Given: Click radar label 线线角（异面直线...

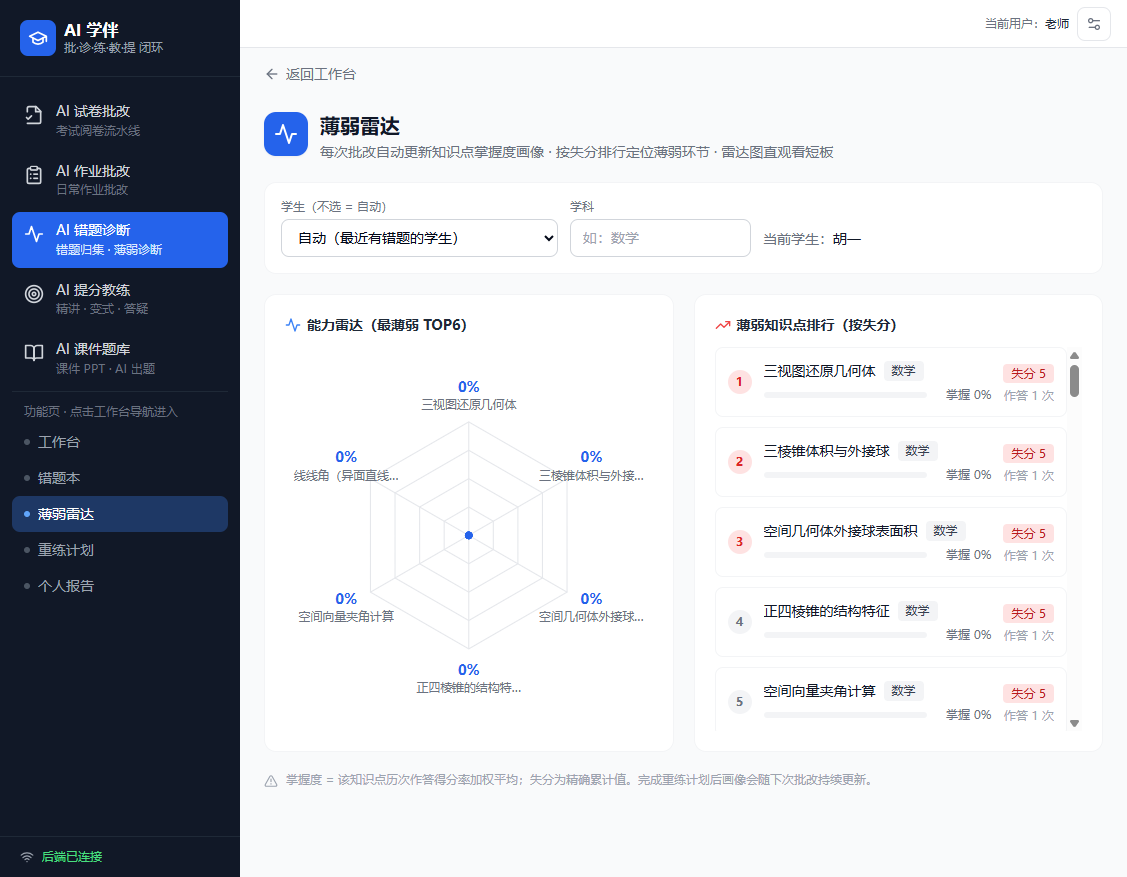Looking at the screenshot, I should [x=346, y=476].
